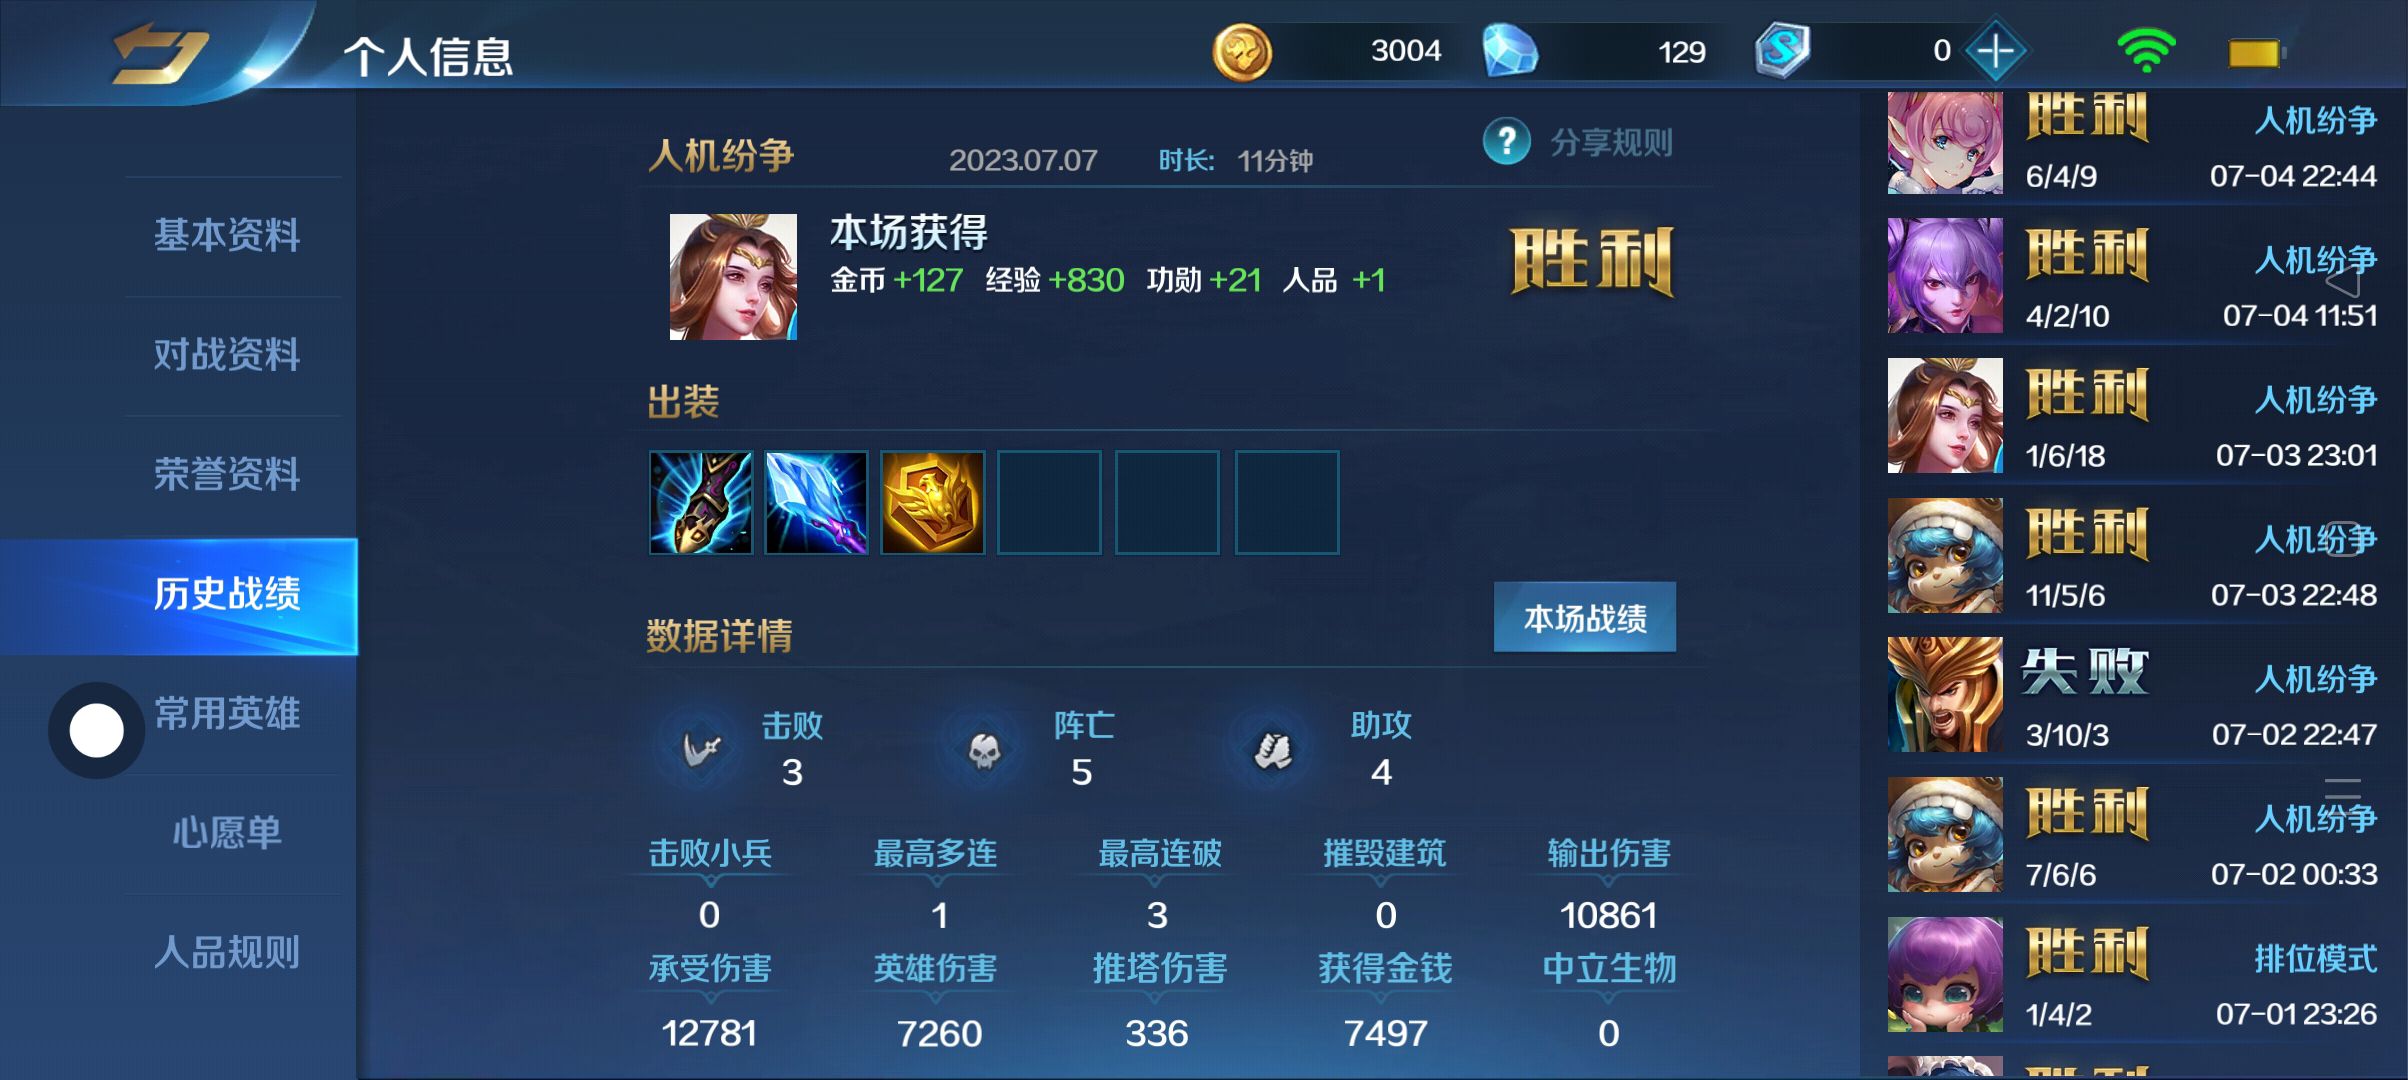Open the 失败 match record 3/10/3
The height and width of the screenshot is (1080, 2408).
coord(2132,695)
